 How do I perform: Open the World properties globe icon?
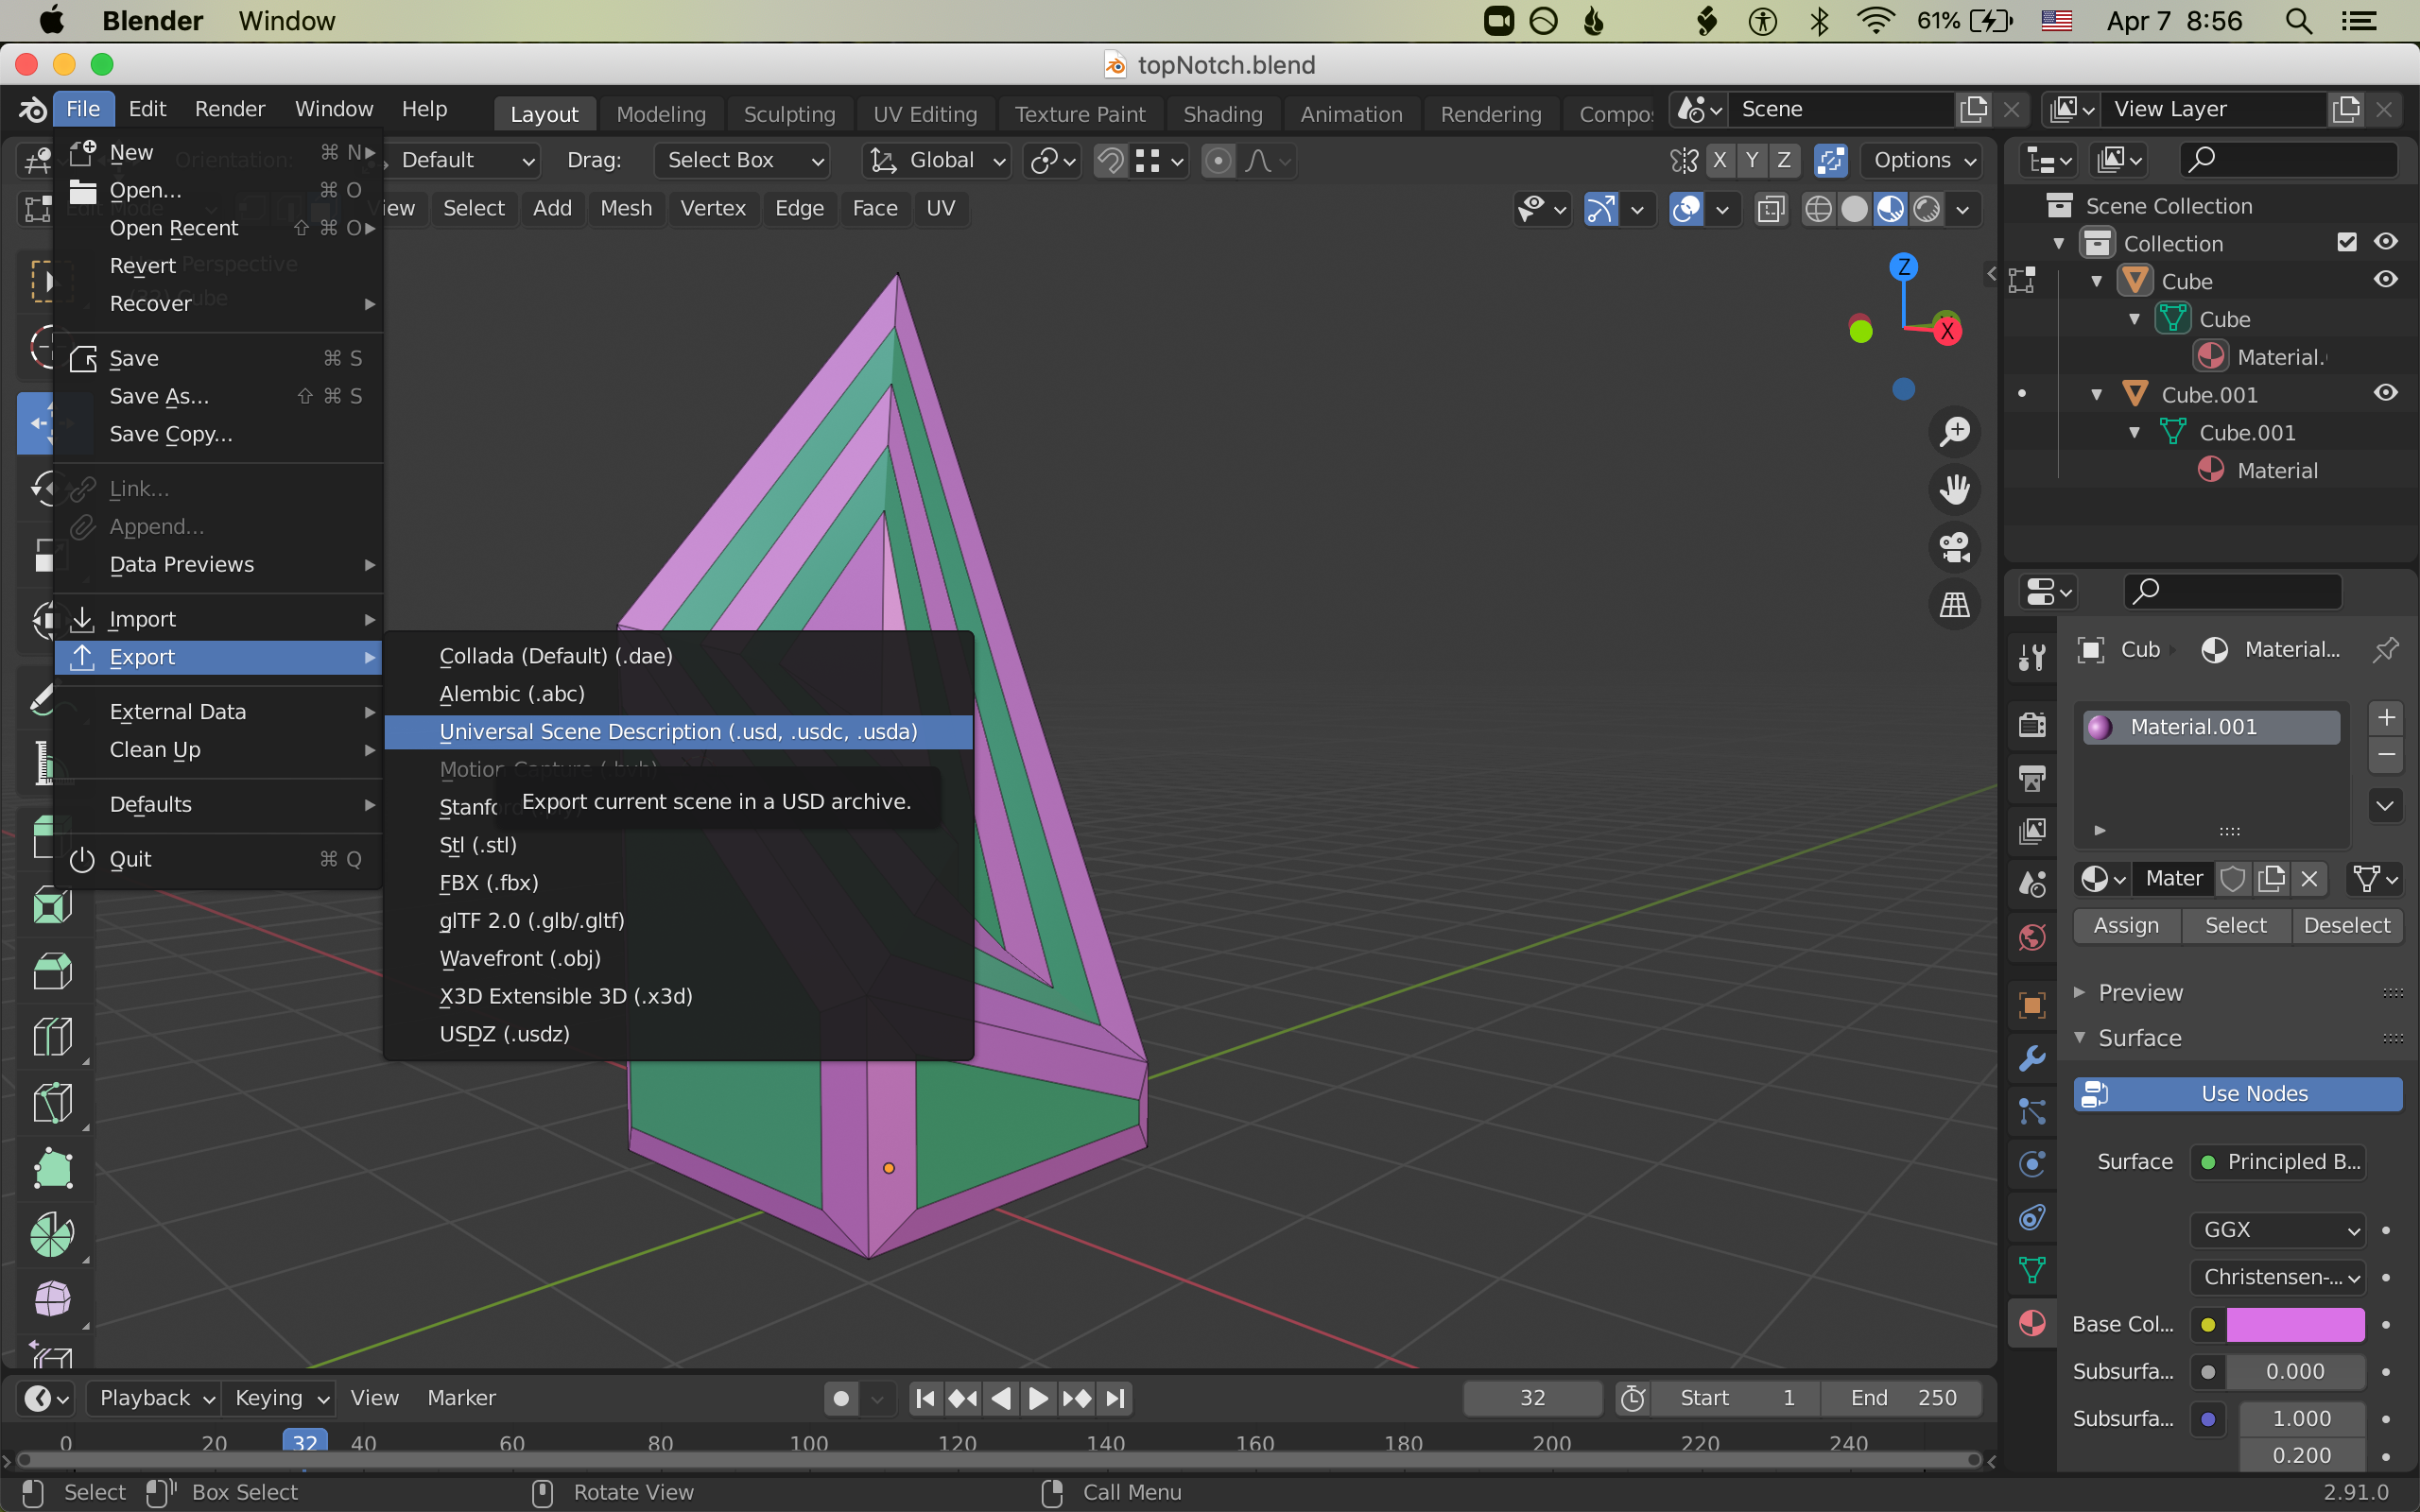tap(2032, 937)
